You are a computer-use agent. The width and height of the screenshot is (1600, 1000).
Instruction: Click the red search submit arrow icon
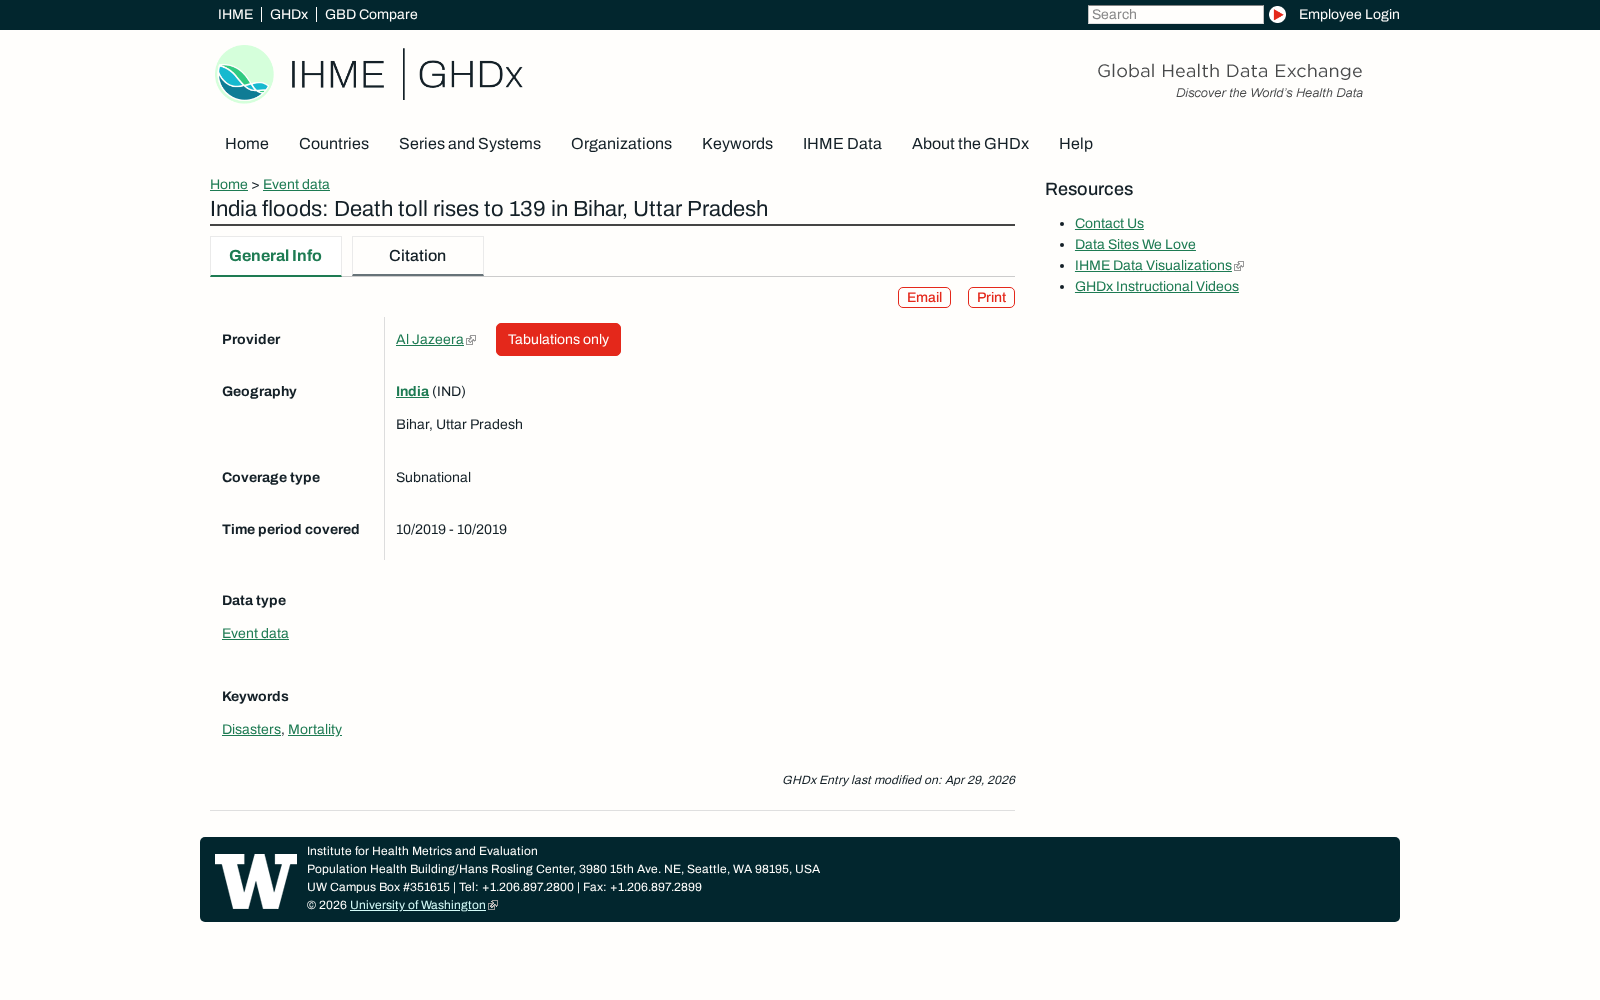click(x=1277, y=15)
